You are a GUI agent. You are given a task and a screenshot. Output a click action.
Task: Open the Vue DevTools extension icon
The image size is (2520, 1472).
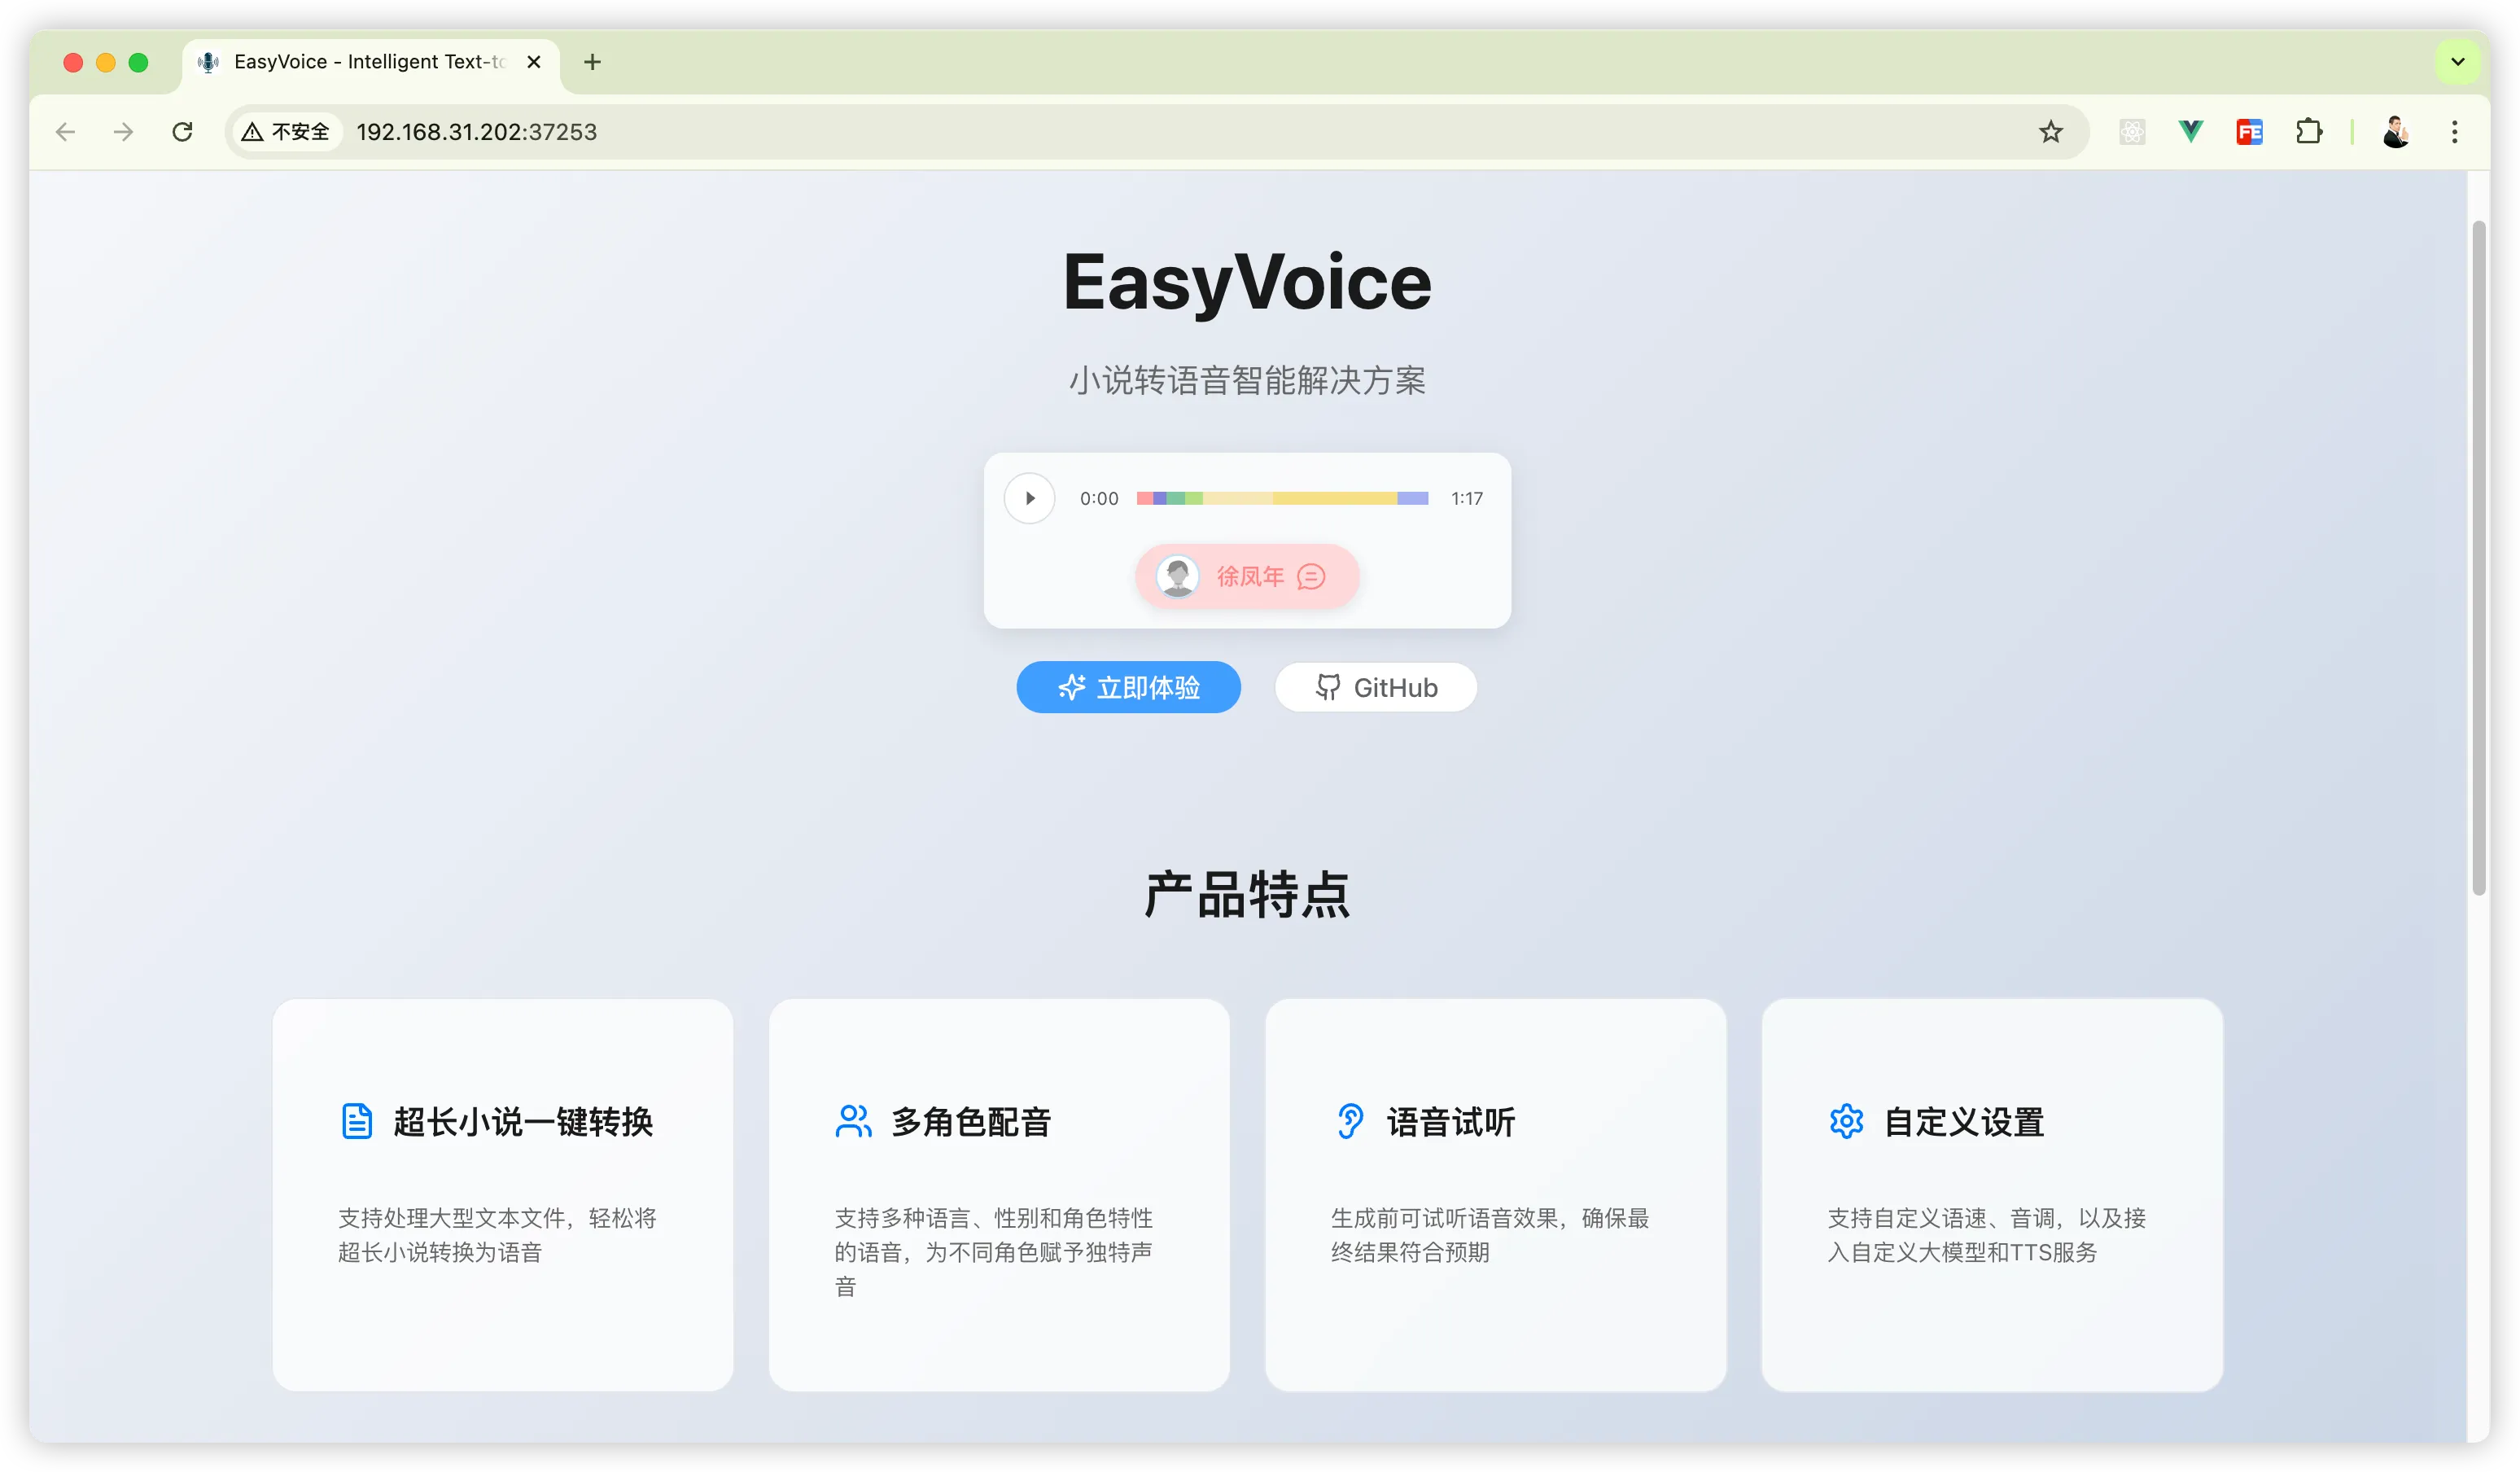(x=2191, y=132)
